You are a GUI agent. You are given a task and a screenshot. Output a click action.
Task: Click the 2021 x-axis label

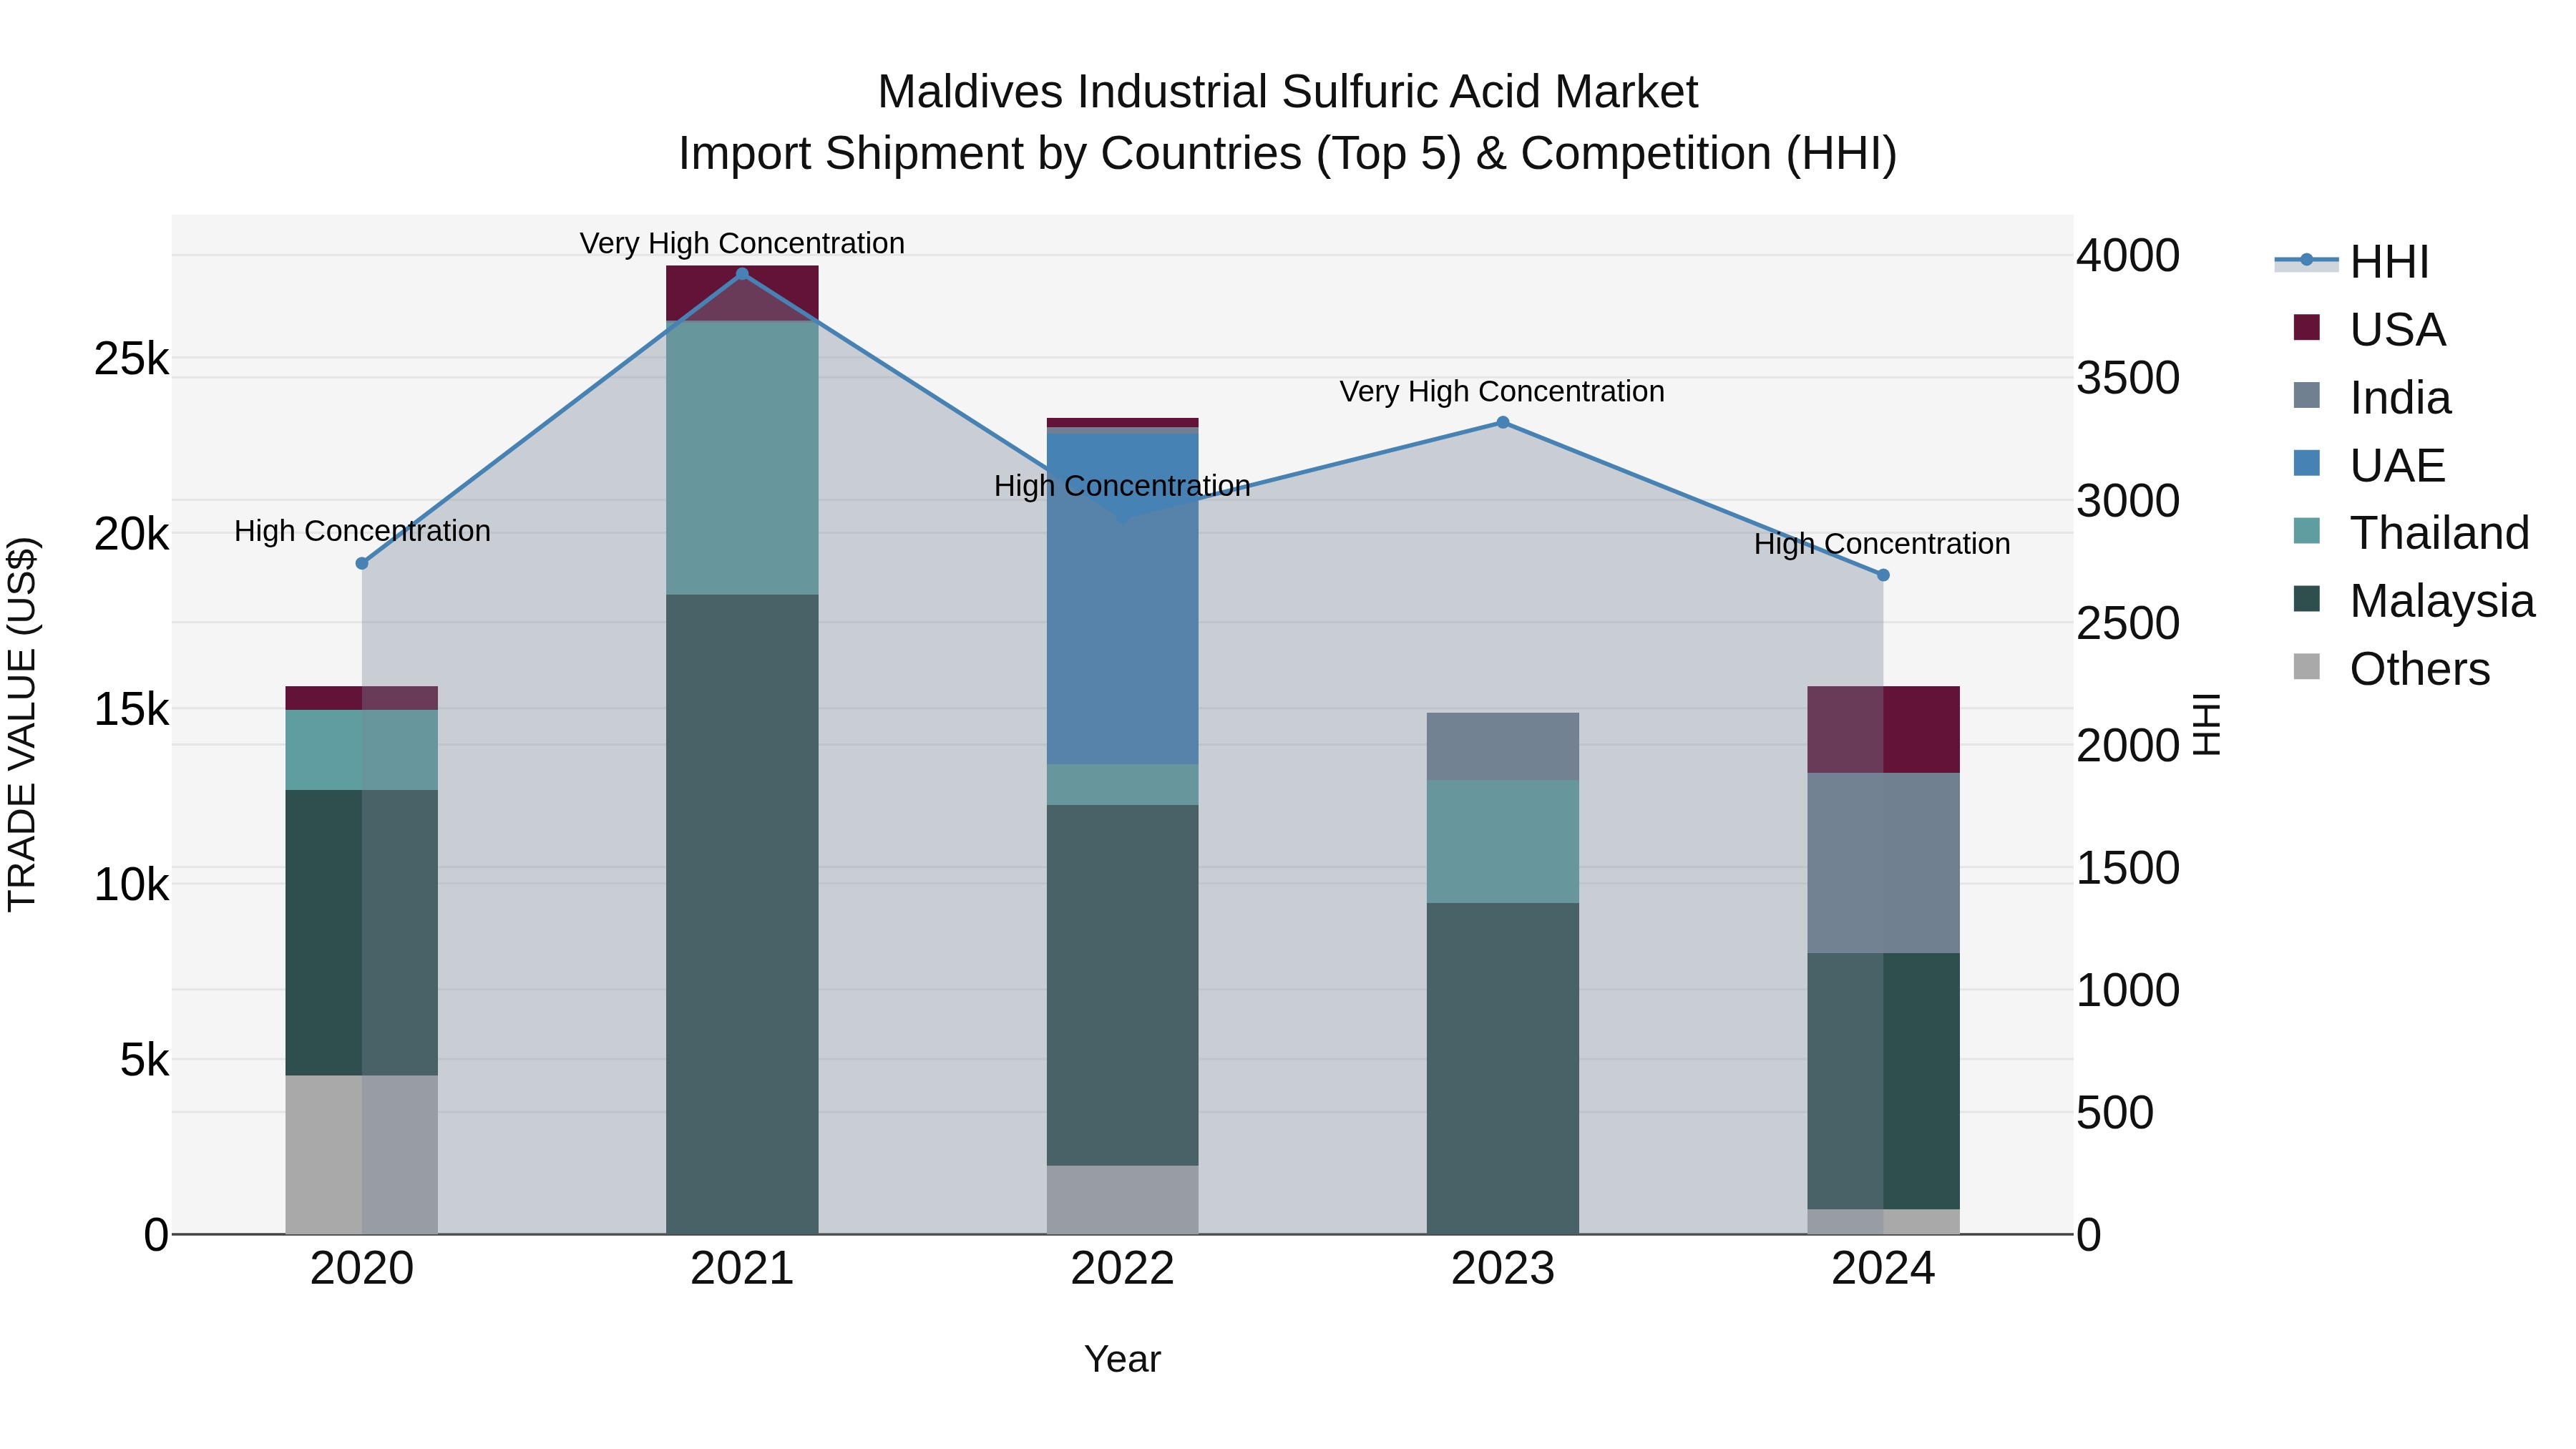click(742, 1269)
